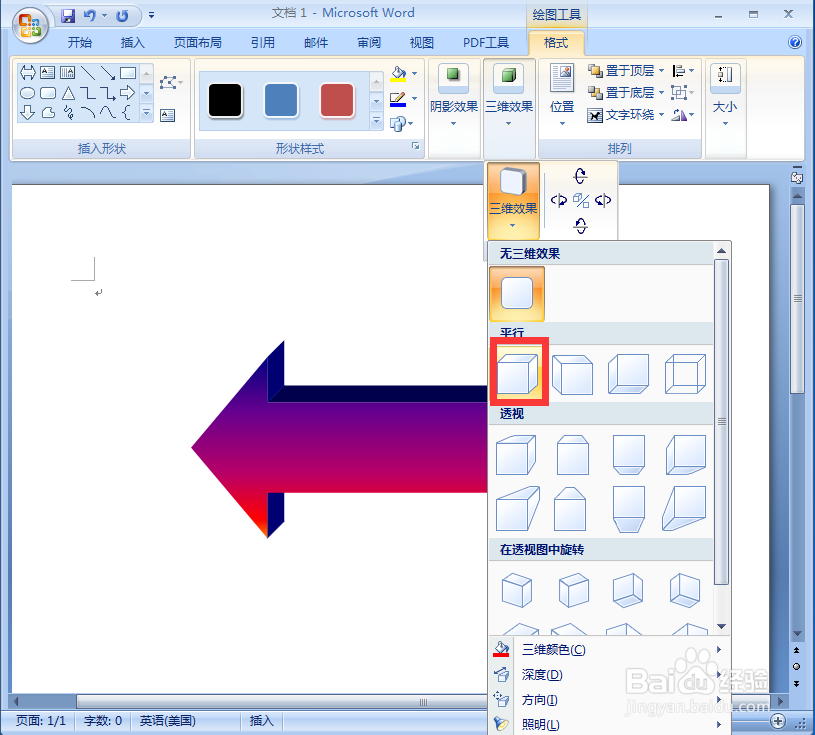The height and width of the screenshot is (735, 815).
Task: Expand the text wrapping dropdown
Action: tap(662, 114)
